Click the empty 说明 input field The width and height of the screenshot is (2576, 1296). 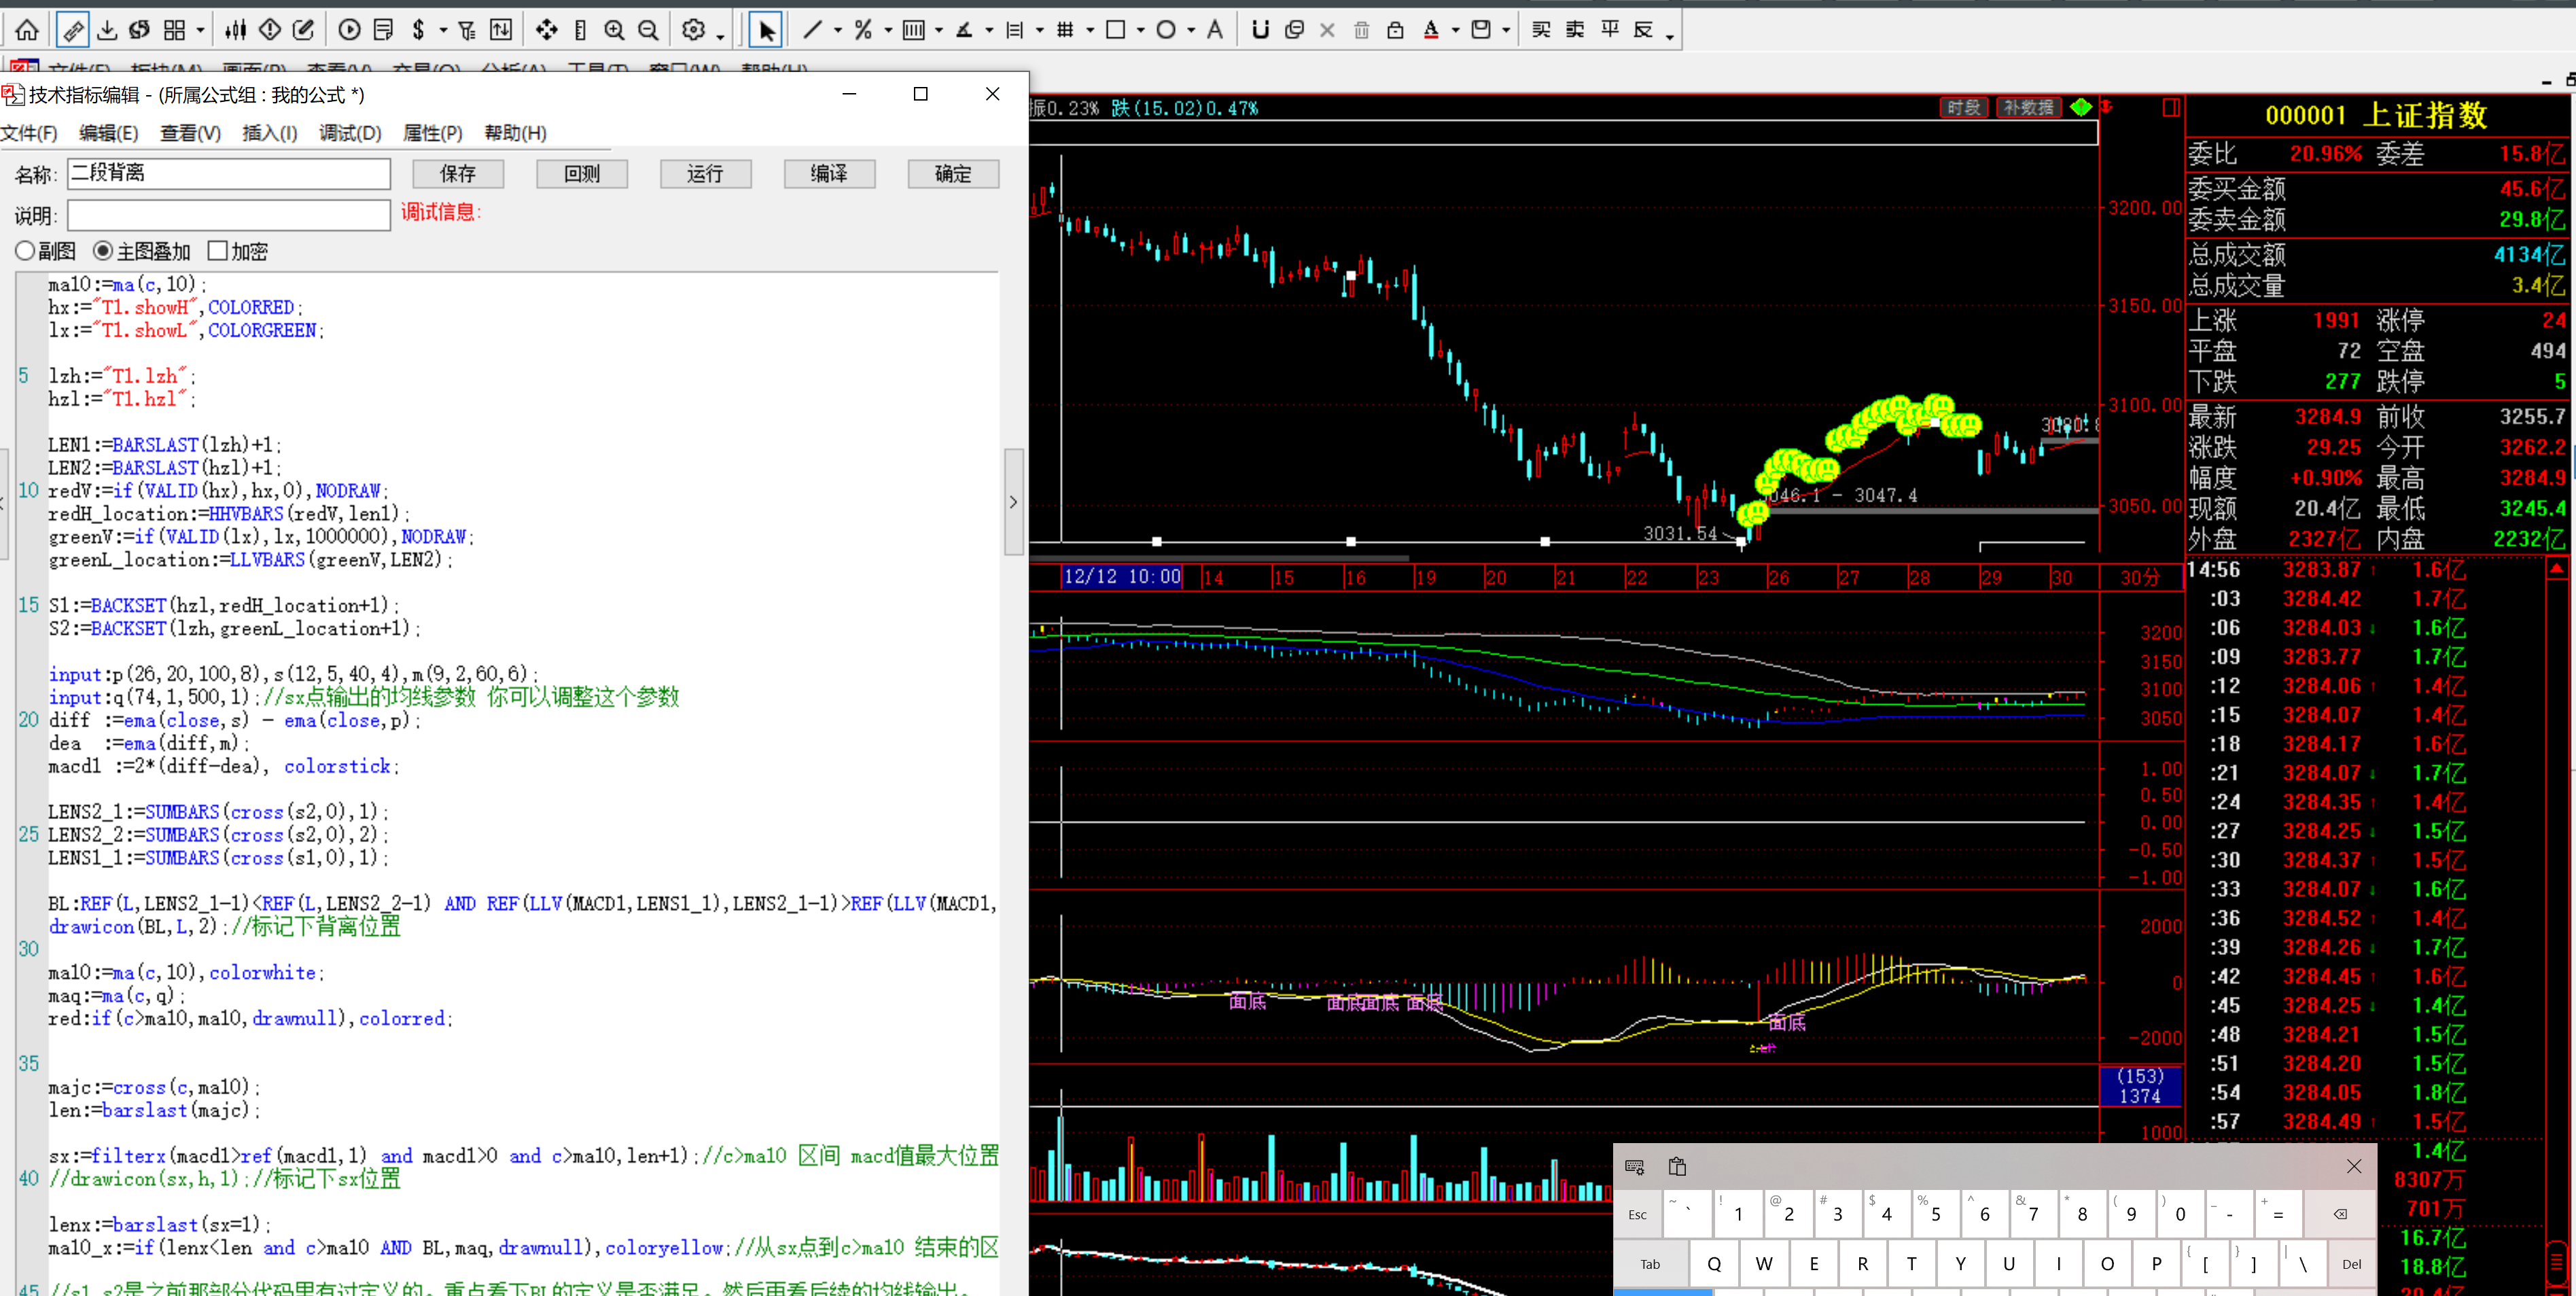coord(229,215)
